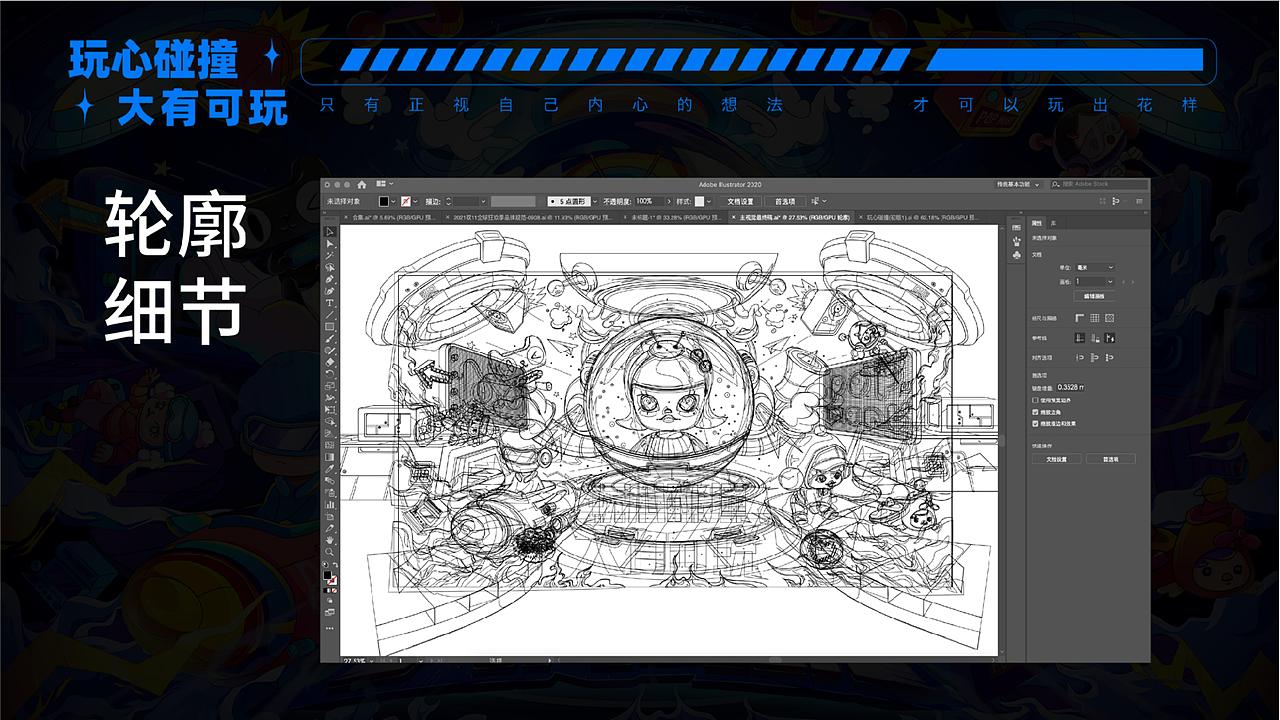The height and width of the screenshot is (720, 1280).
Task: Select the Hand tool
Action: [x=329, y=539]
